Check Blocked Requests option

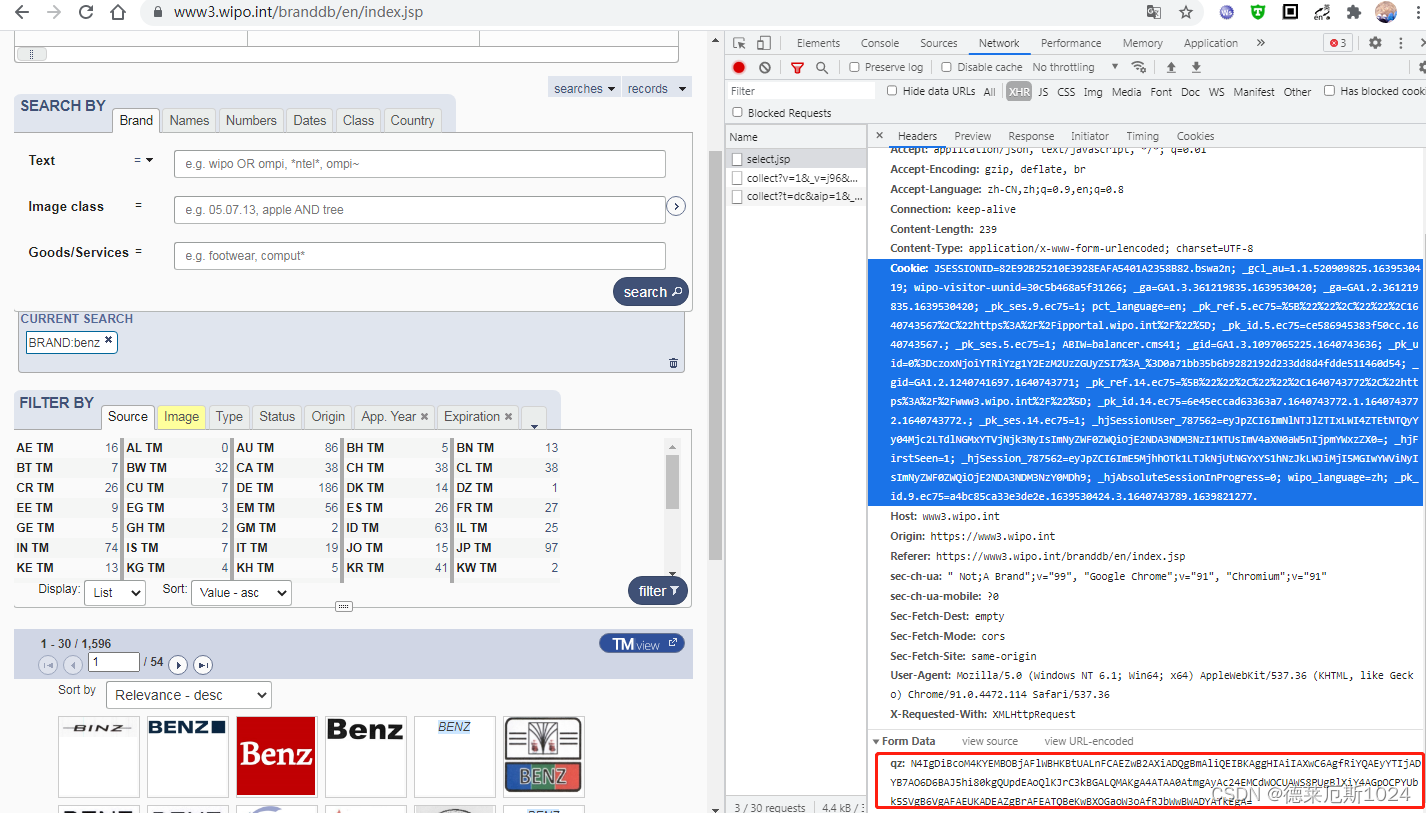[738, 113]
